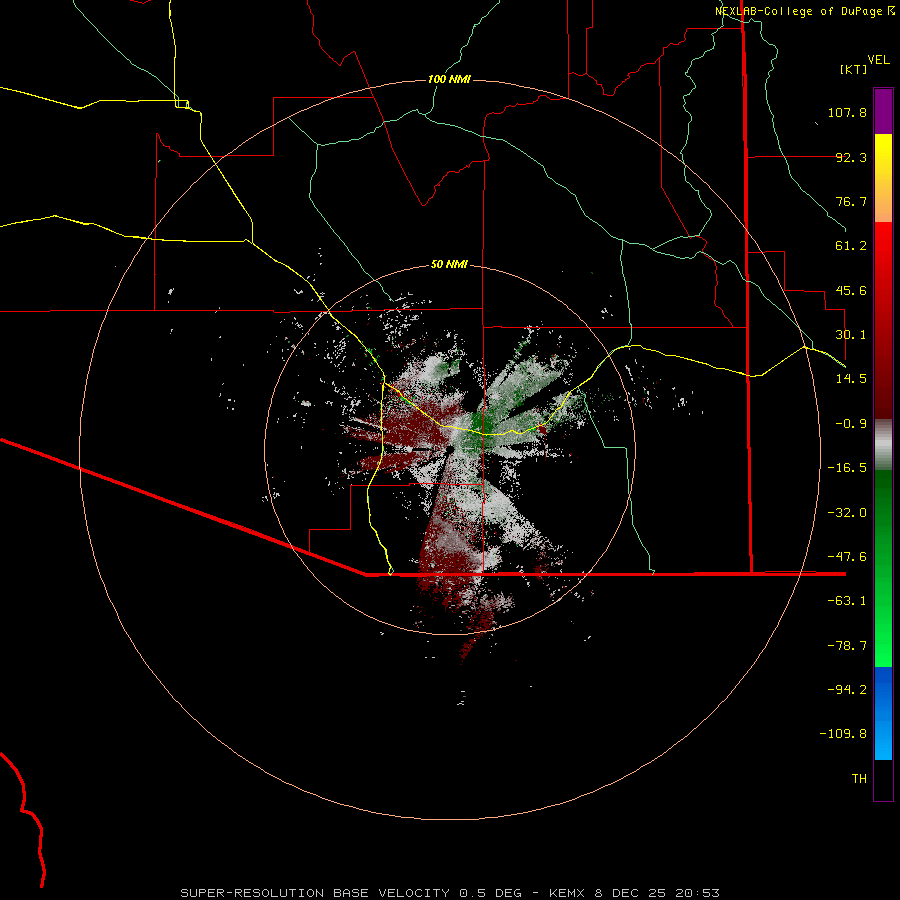This screenshot has width=900, height=900.
Task: Click the [KT] units label
Action: pyautogui.click(x=853, y=69)
